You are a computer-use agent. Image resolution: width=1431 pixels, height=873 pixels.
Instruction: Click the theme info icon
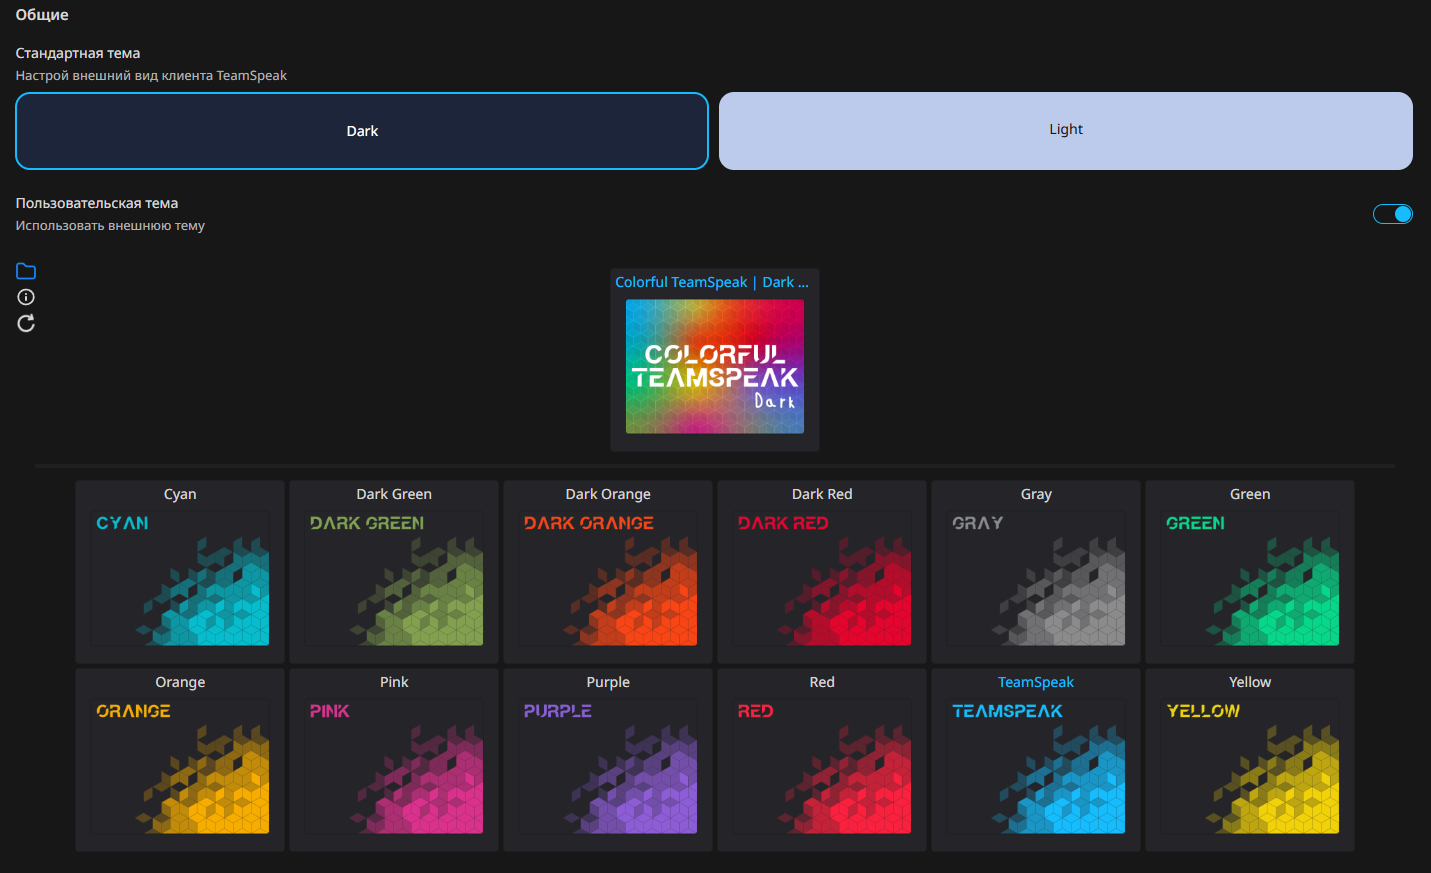click(x=26, y=297)
